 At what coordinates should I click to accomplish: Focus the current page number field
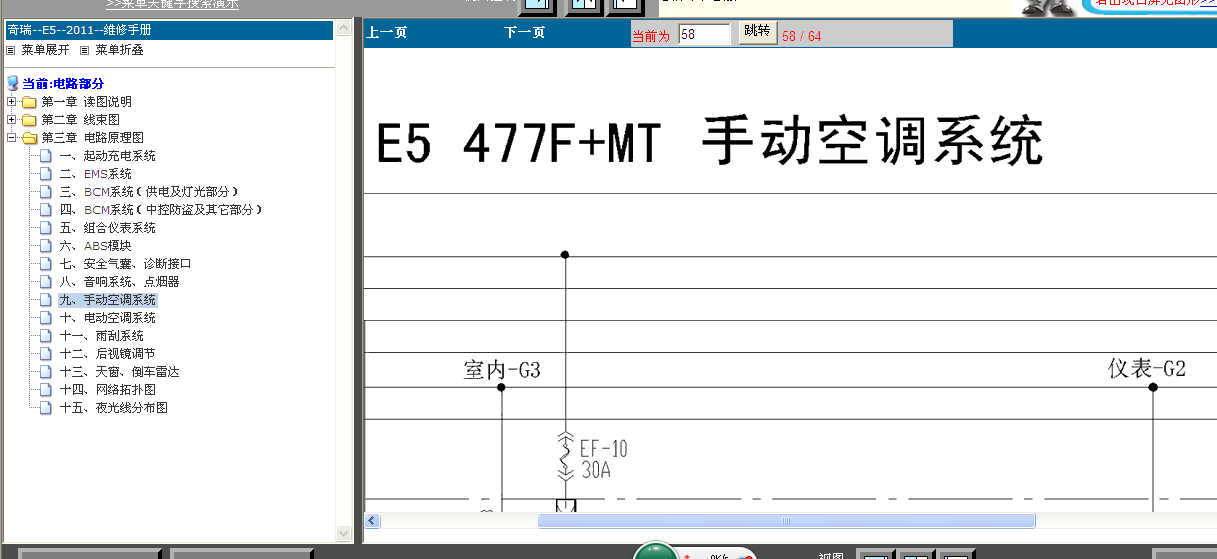point(705,34)
